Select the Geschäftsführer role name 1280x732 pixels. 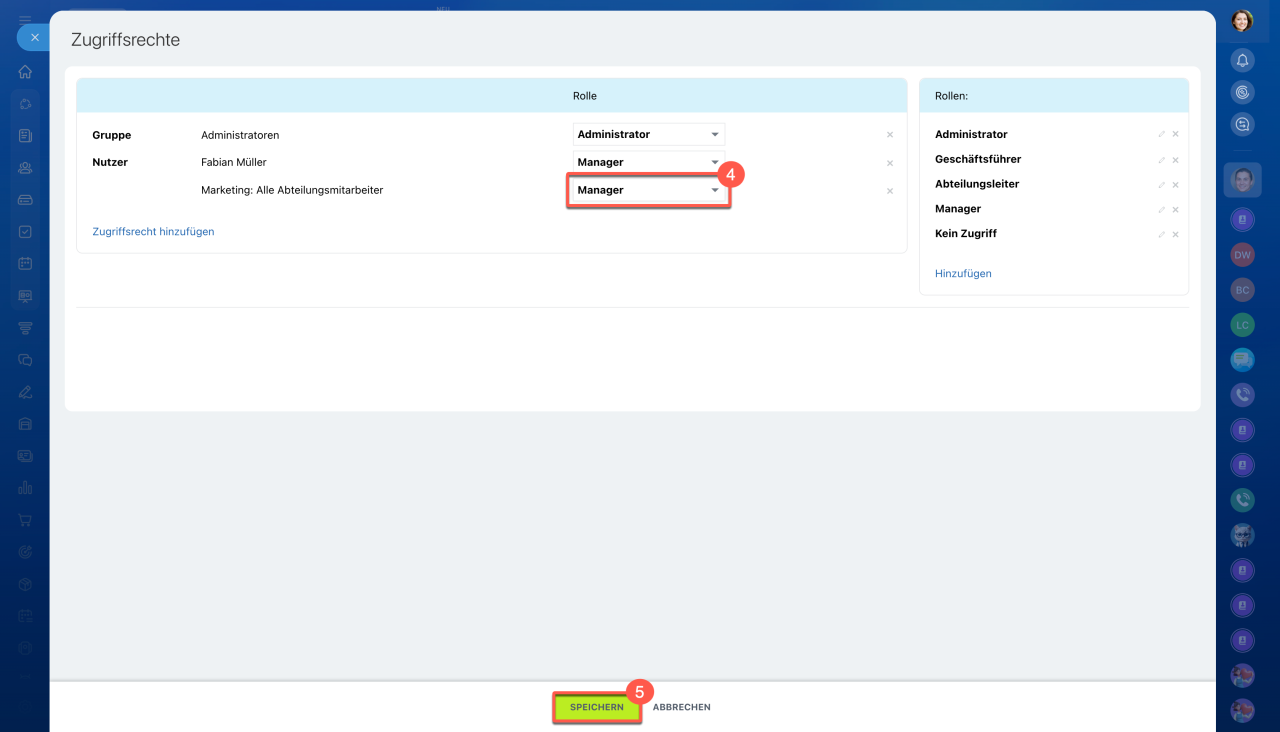tap(978, 159)
